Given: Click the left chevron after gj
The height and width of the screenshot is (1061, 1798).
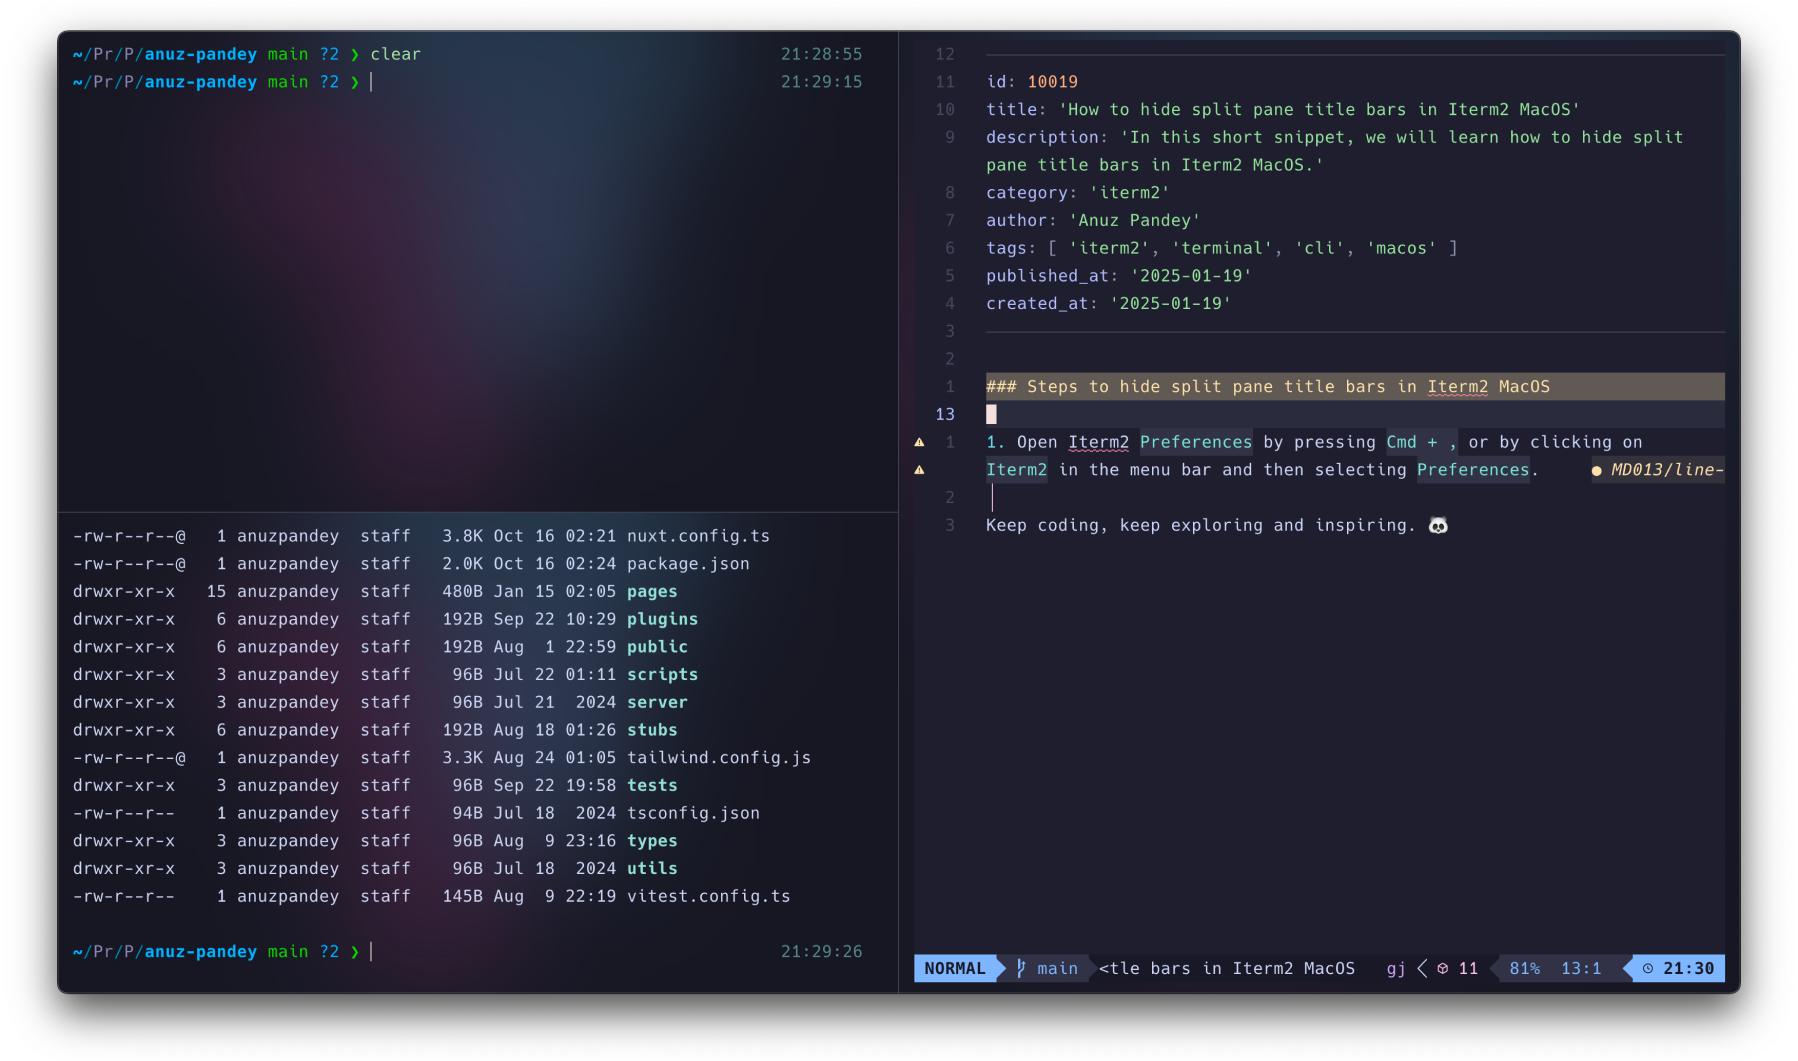Looking at the screenshot, I should (1422, 968).
